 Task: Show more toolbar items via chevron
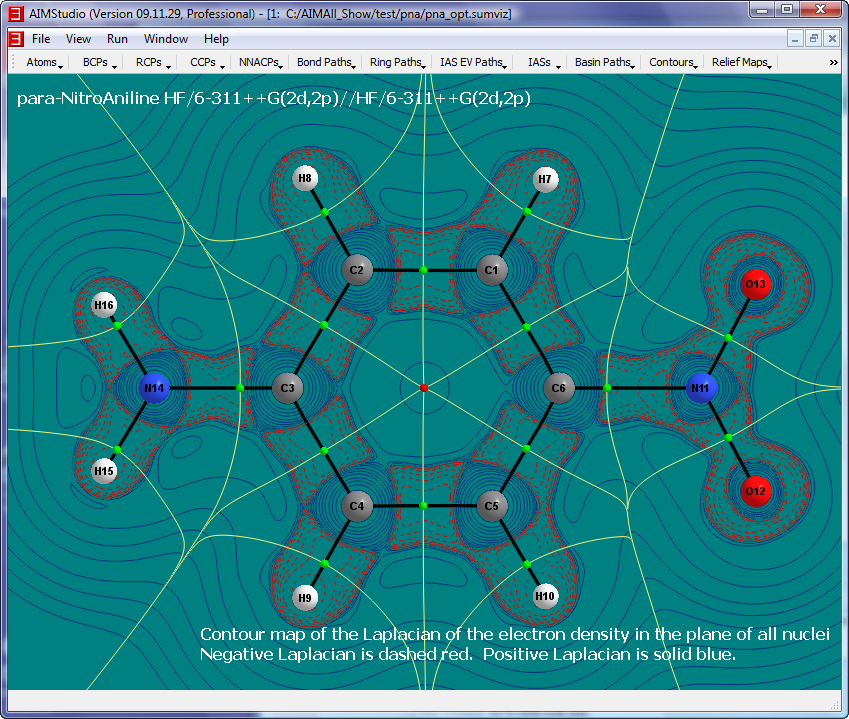point(833,62)
